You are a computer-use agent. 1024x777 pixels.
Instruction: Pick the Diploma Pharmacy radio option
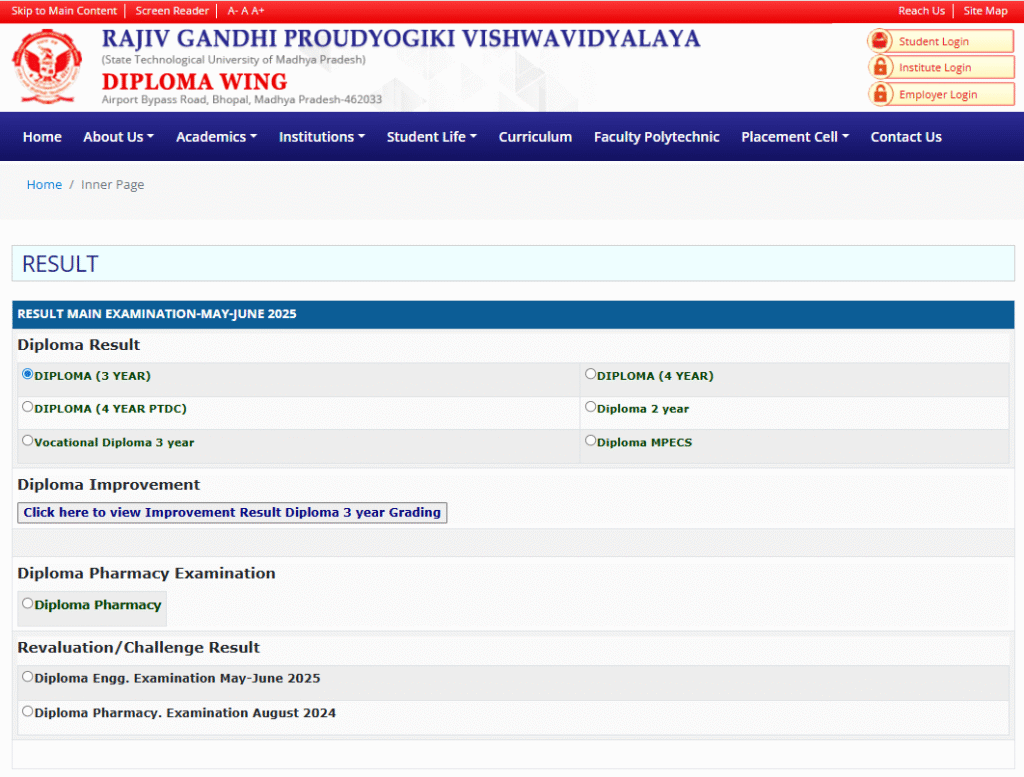coord(27,603)
